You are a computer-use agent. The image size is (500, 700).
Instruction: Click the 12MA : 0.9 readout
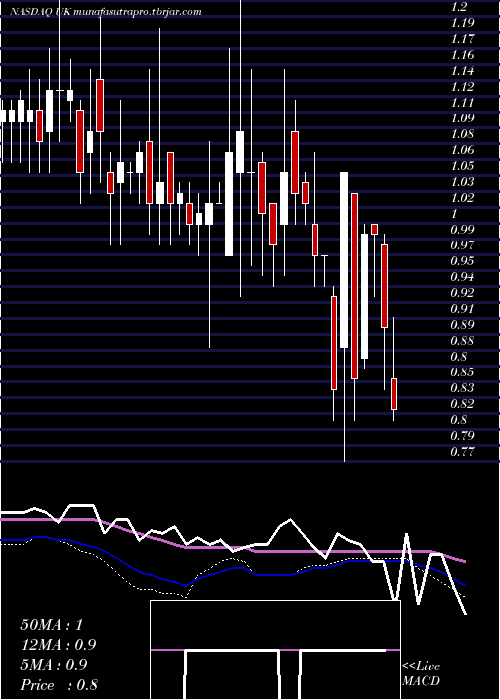tap(58, 645)
